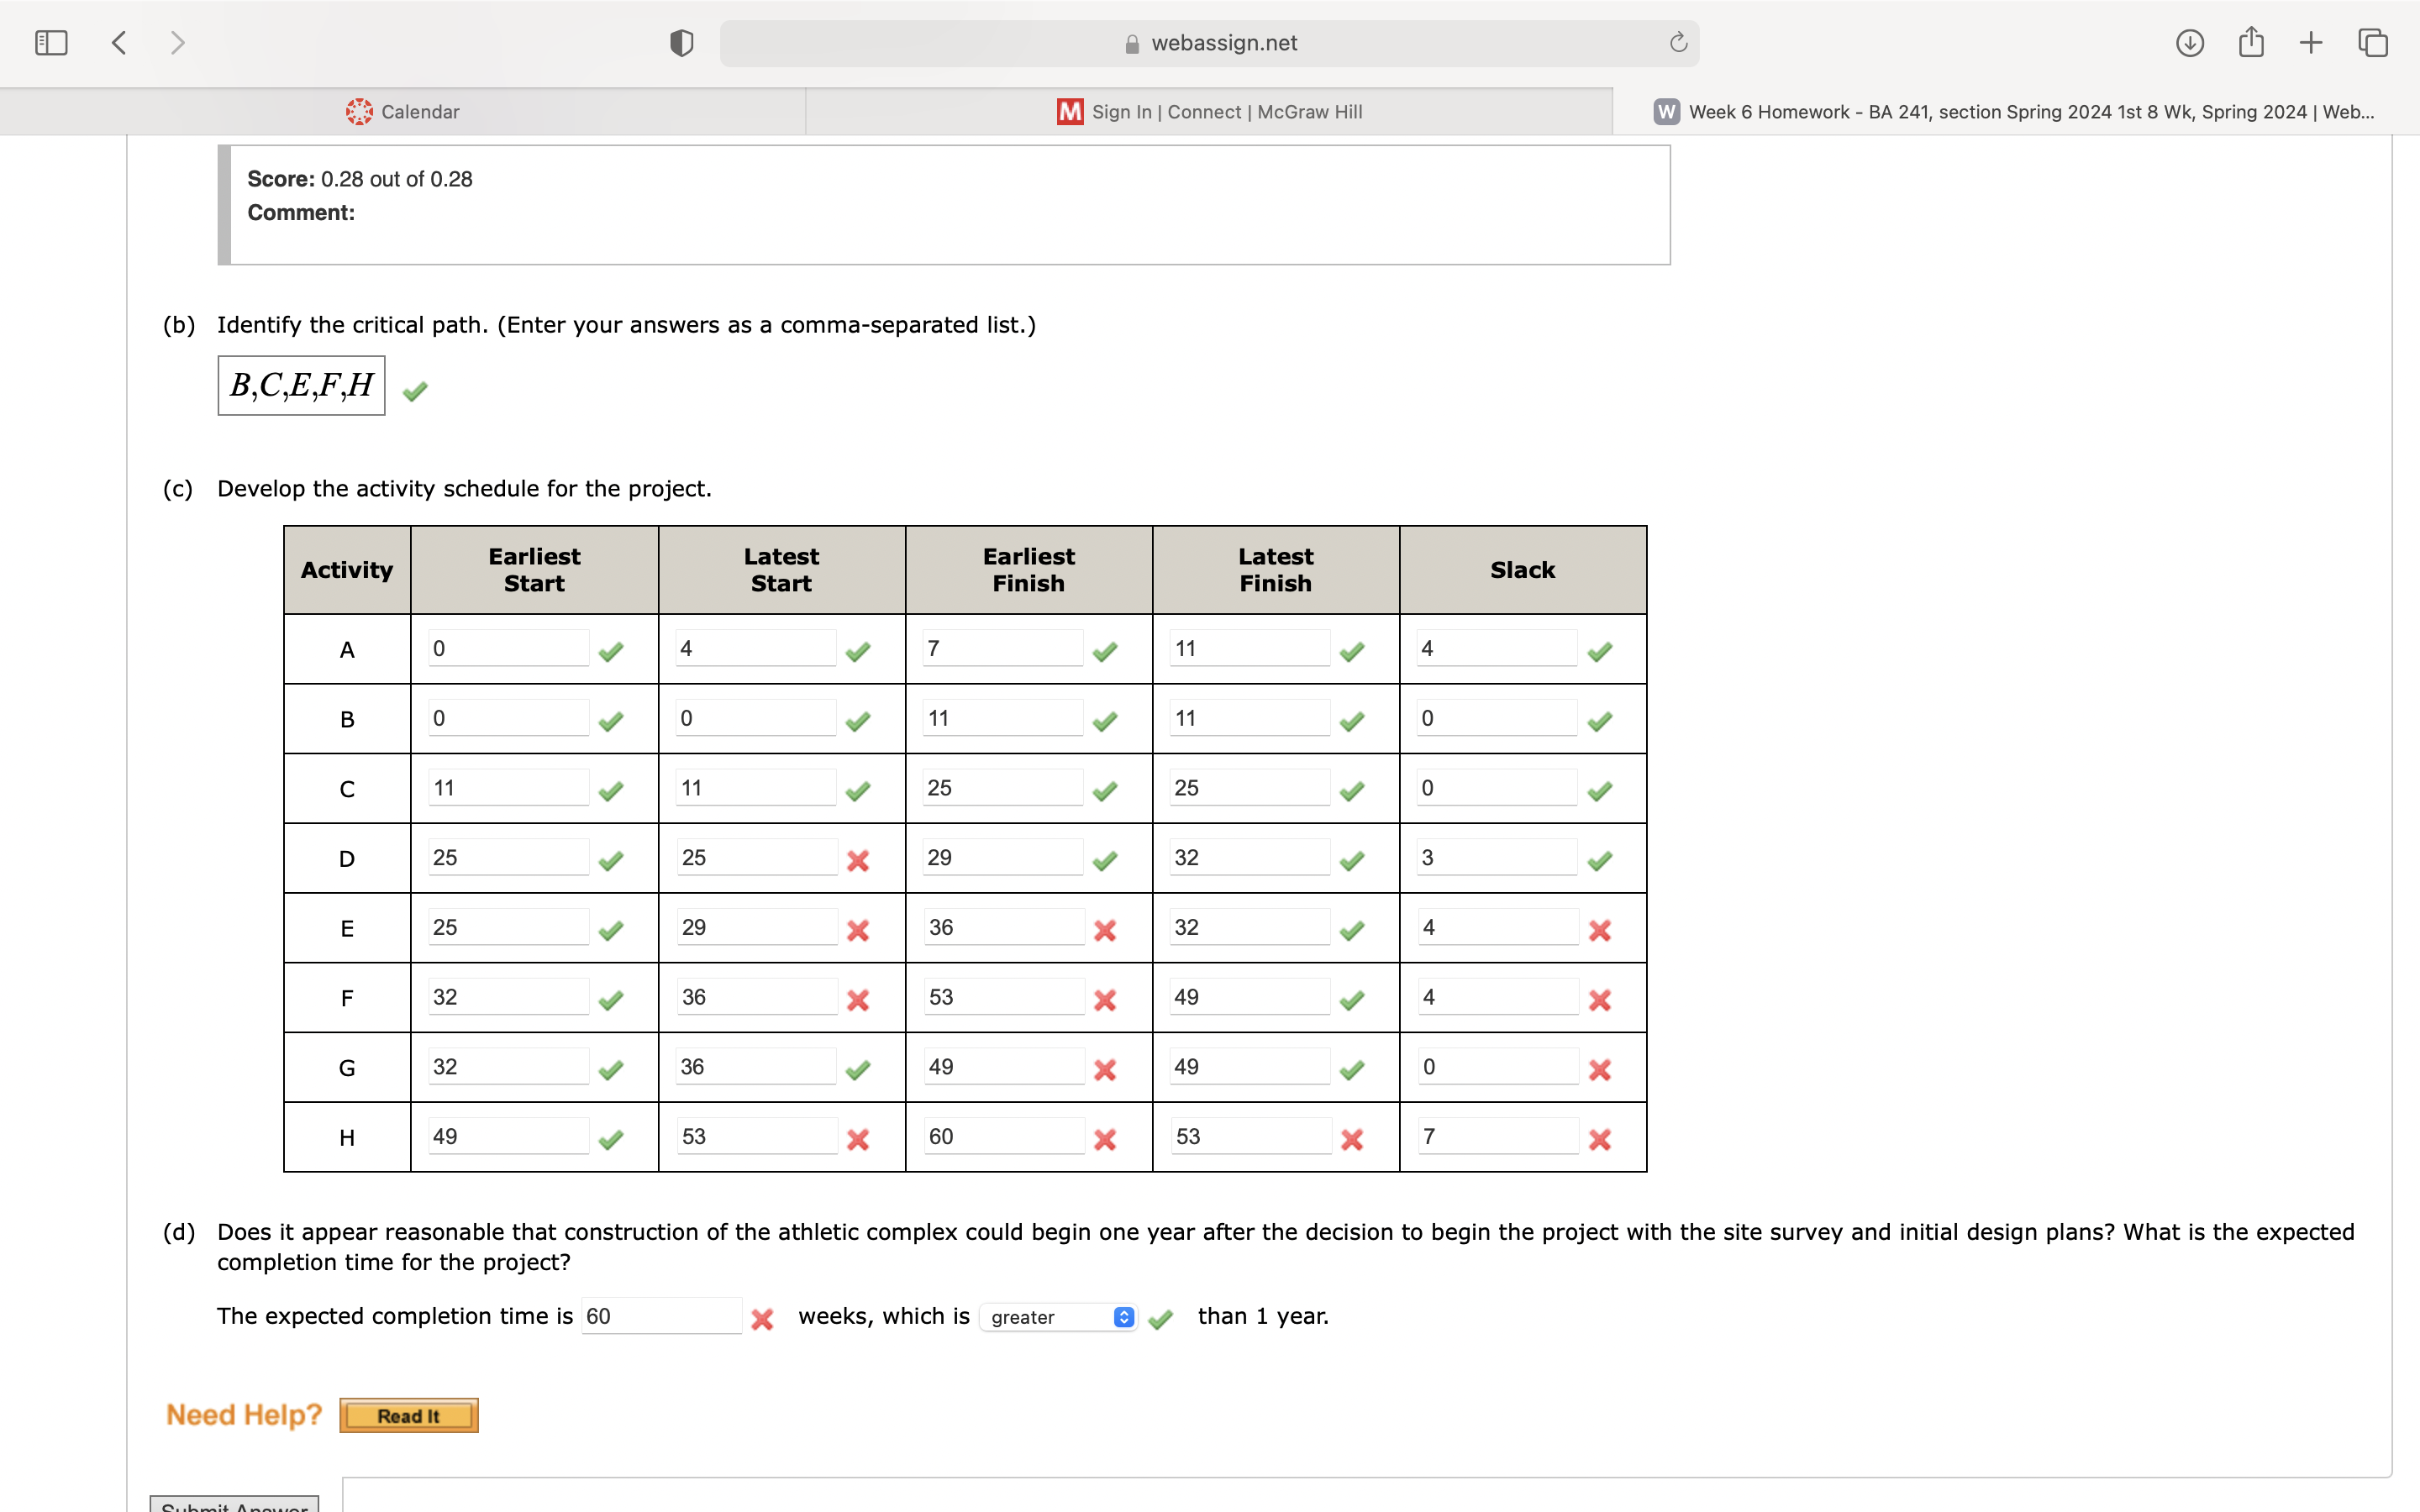Screen dimensions: 2420x1512
Task: Click the Read It help button
Action: pos(408,1415)
